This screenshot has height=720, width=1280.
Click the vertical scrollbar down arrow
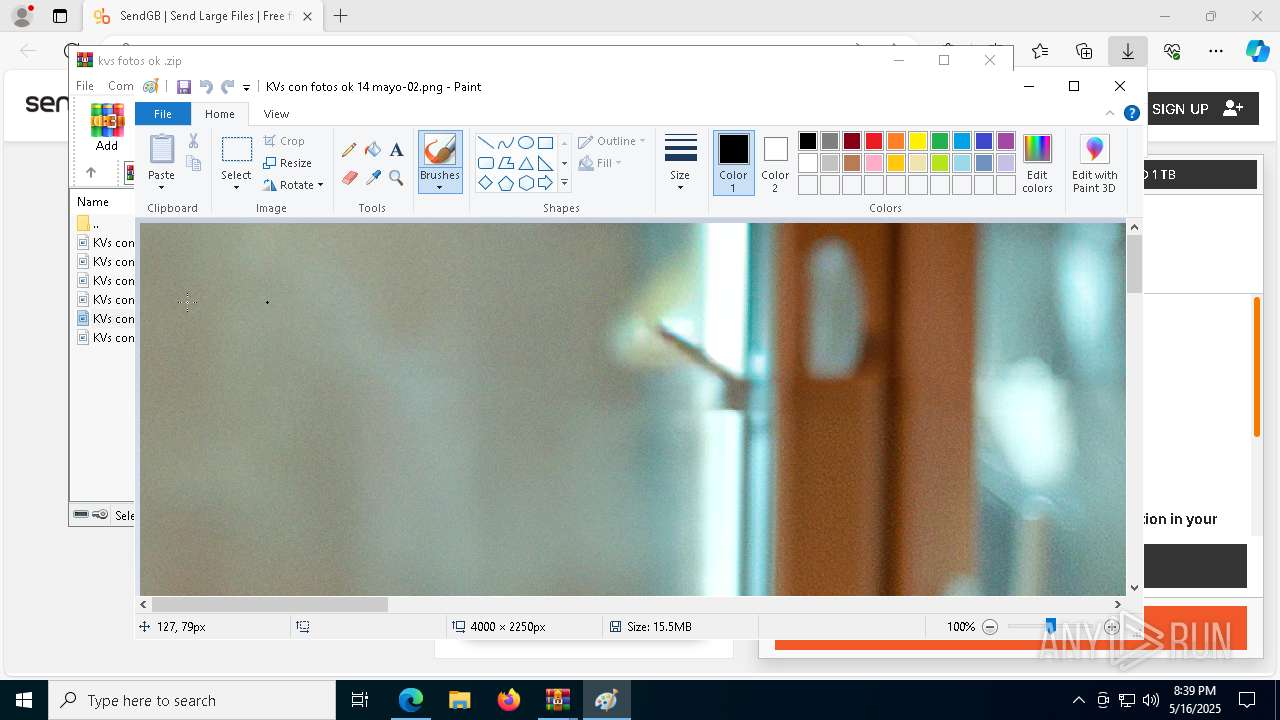[x=1134, y=588]
